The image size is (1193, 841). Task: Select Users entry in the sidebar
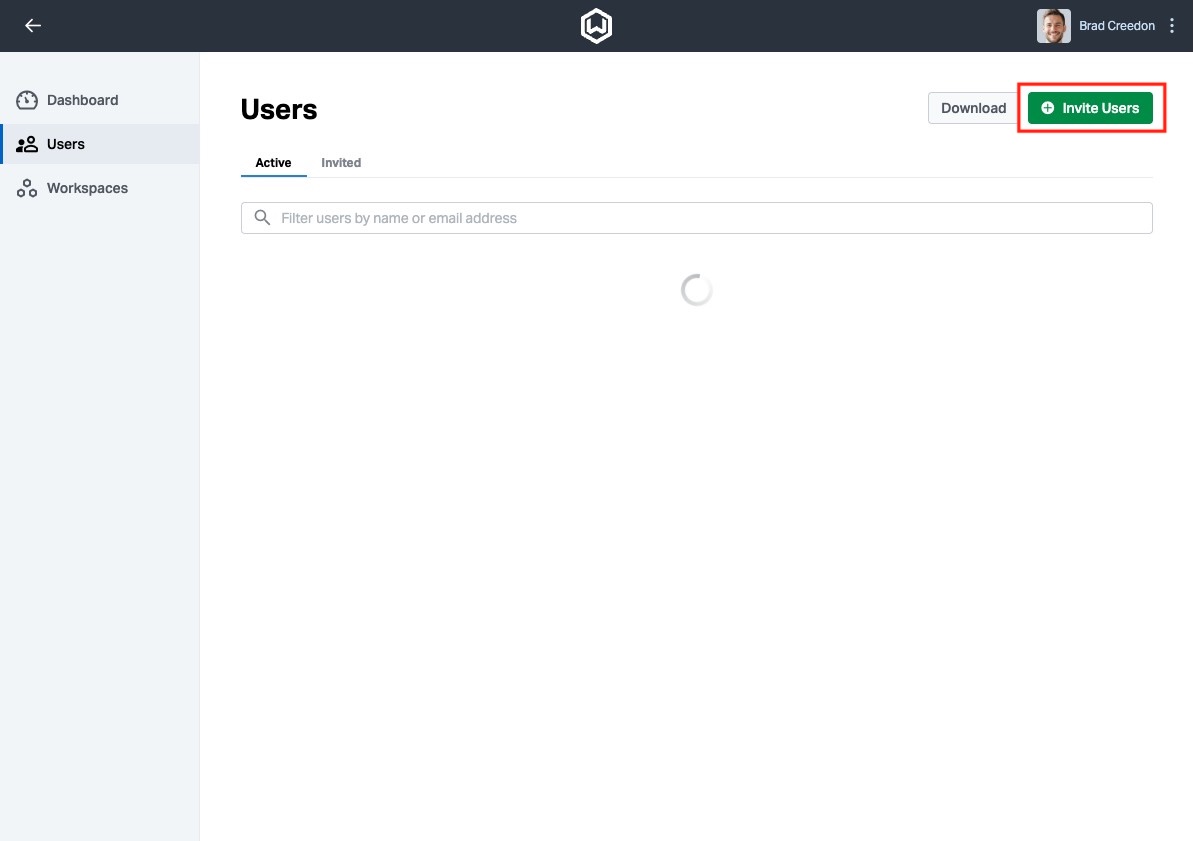click(x=66, y=143)
